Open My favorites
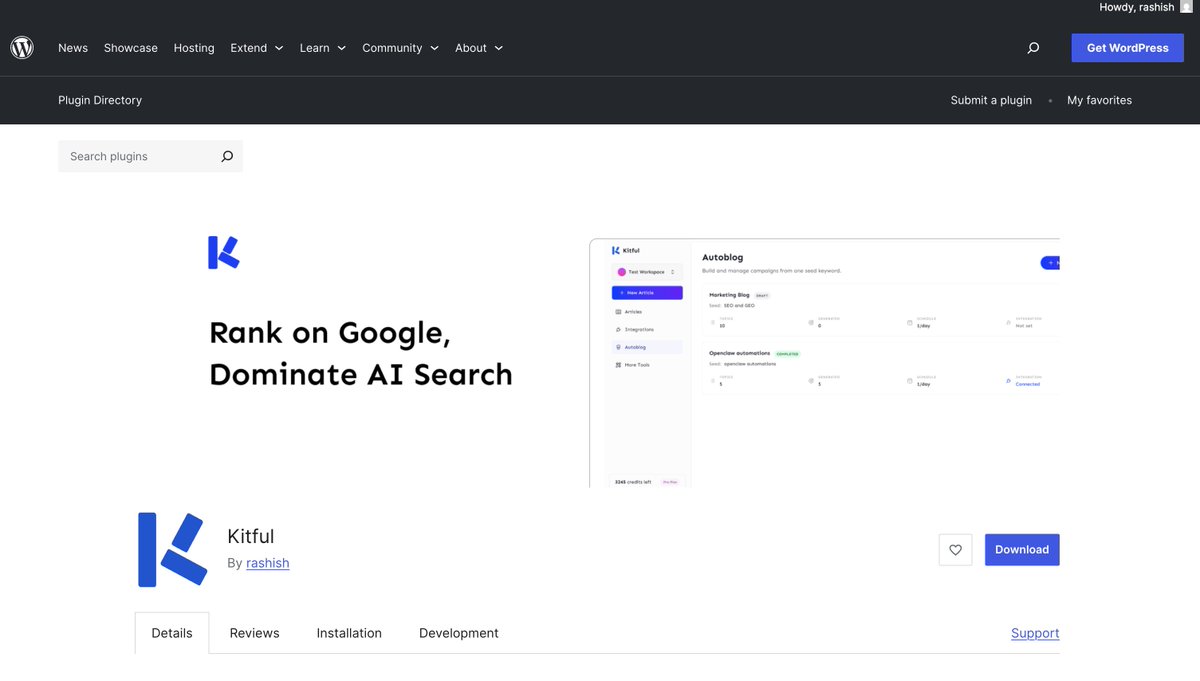This screenshot has height=681, width=1200. (x=1099, y=100)
